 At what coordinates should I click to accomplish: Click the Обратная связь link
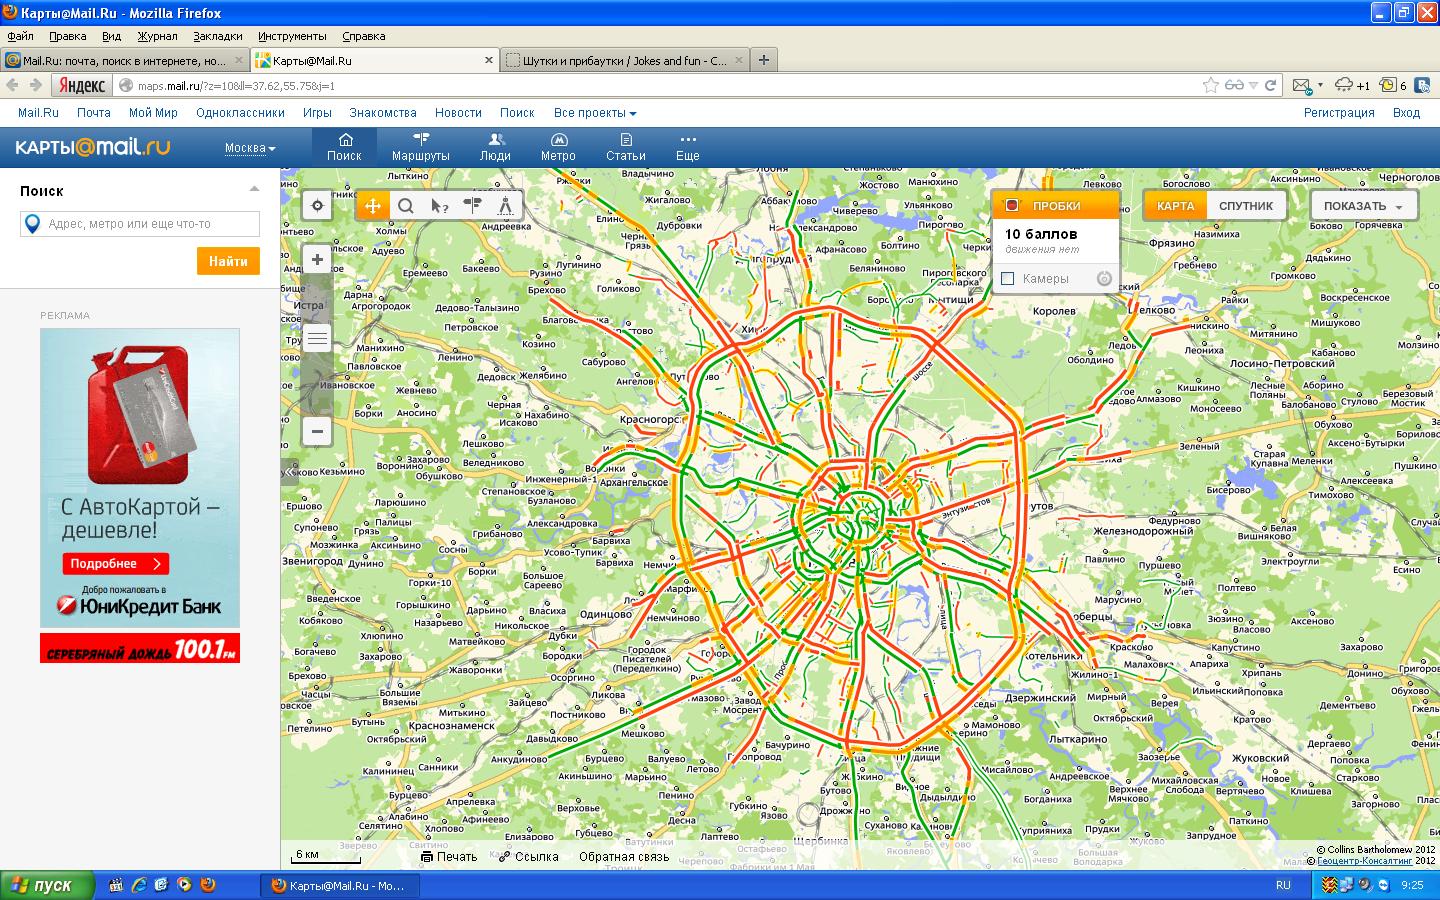click(624, 856)
